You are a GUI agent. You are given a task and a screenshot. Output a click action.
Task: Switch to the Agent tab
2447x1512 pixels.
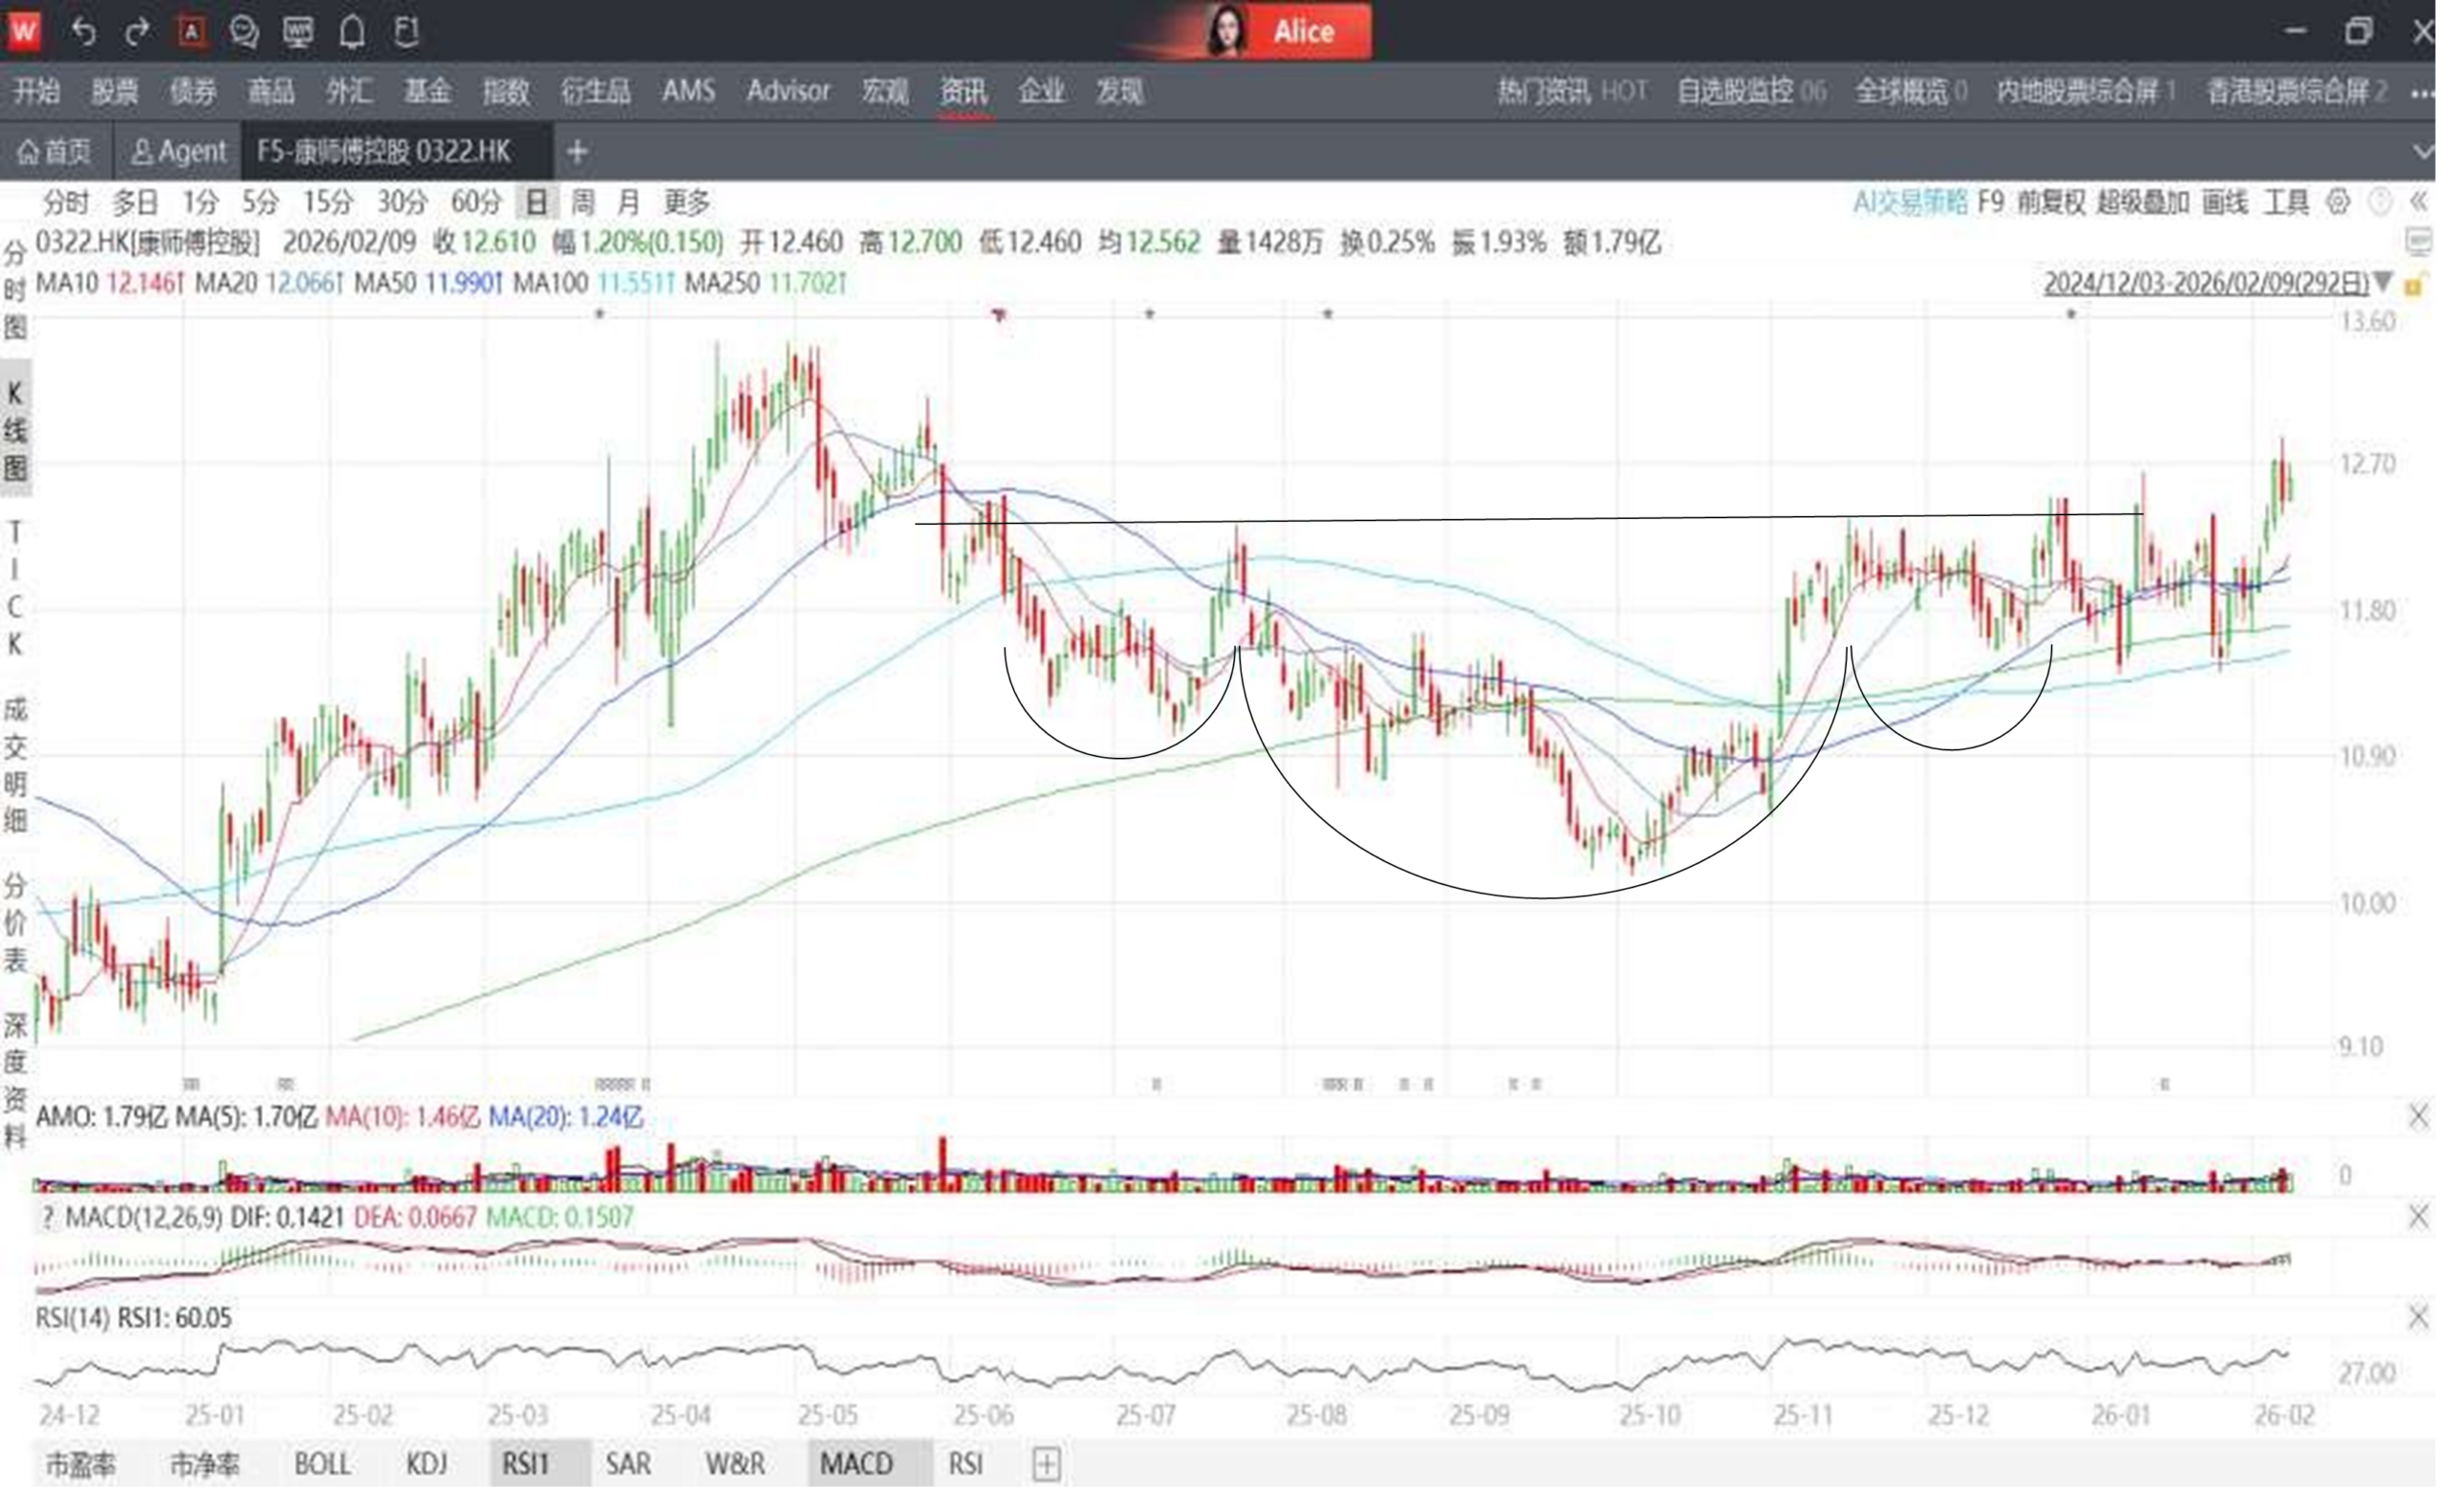[179, 152]
